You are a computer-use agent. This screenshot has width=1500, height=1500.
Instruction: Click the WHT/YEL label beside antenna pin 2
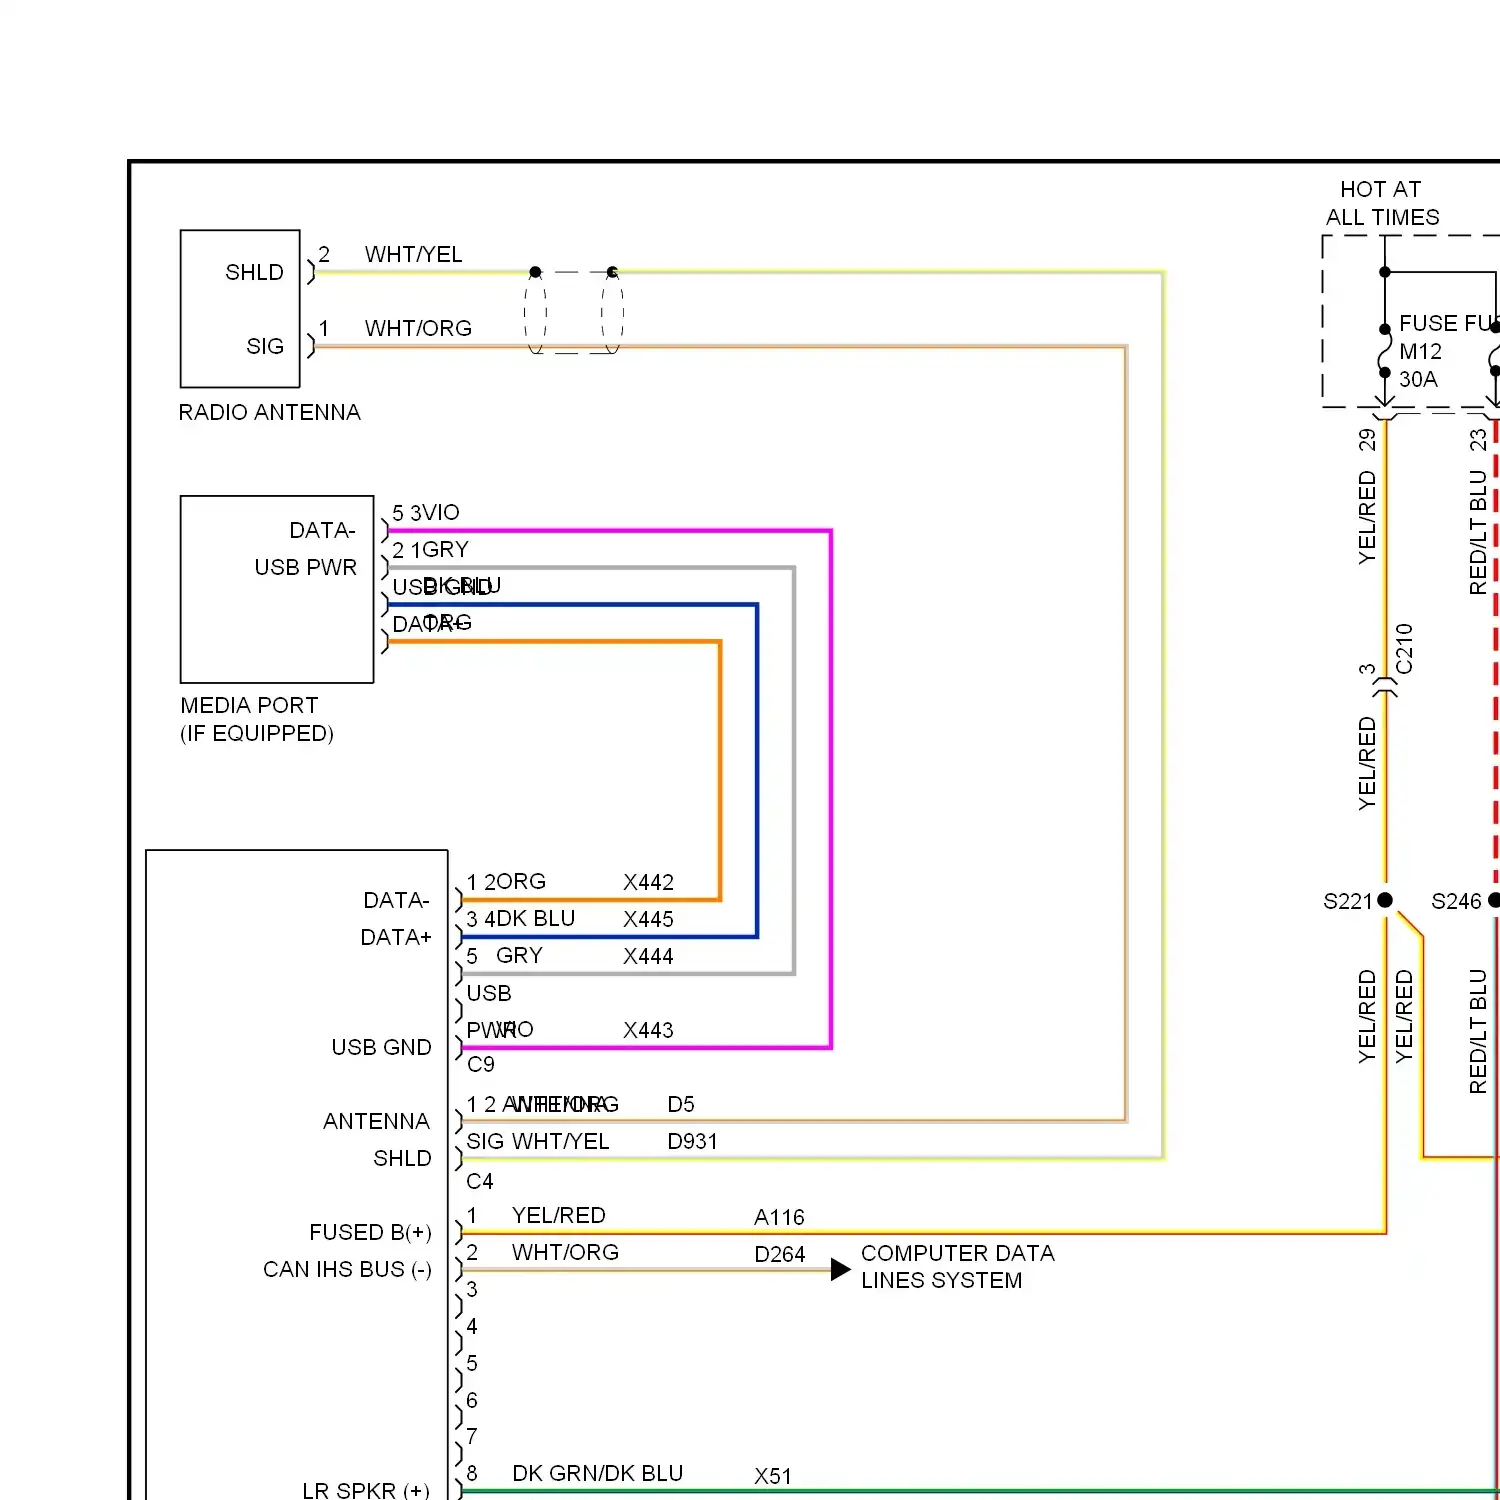[413, 254]
